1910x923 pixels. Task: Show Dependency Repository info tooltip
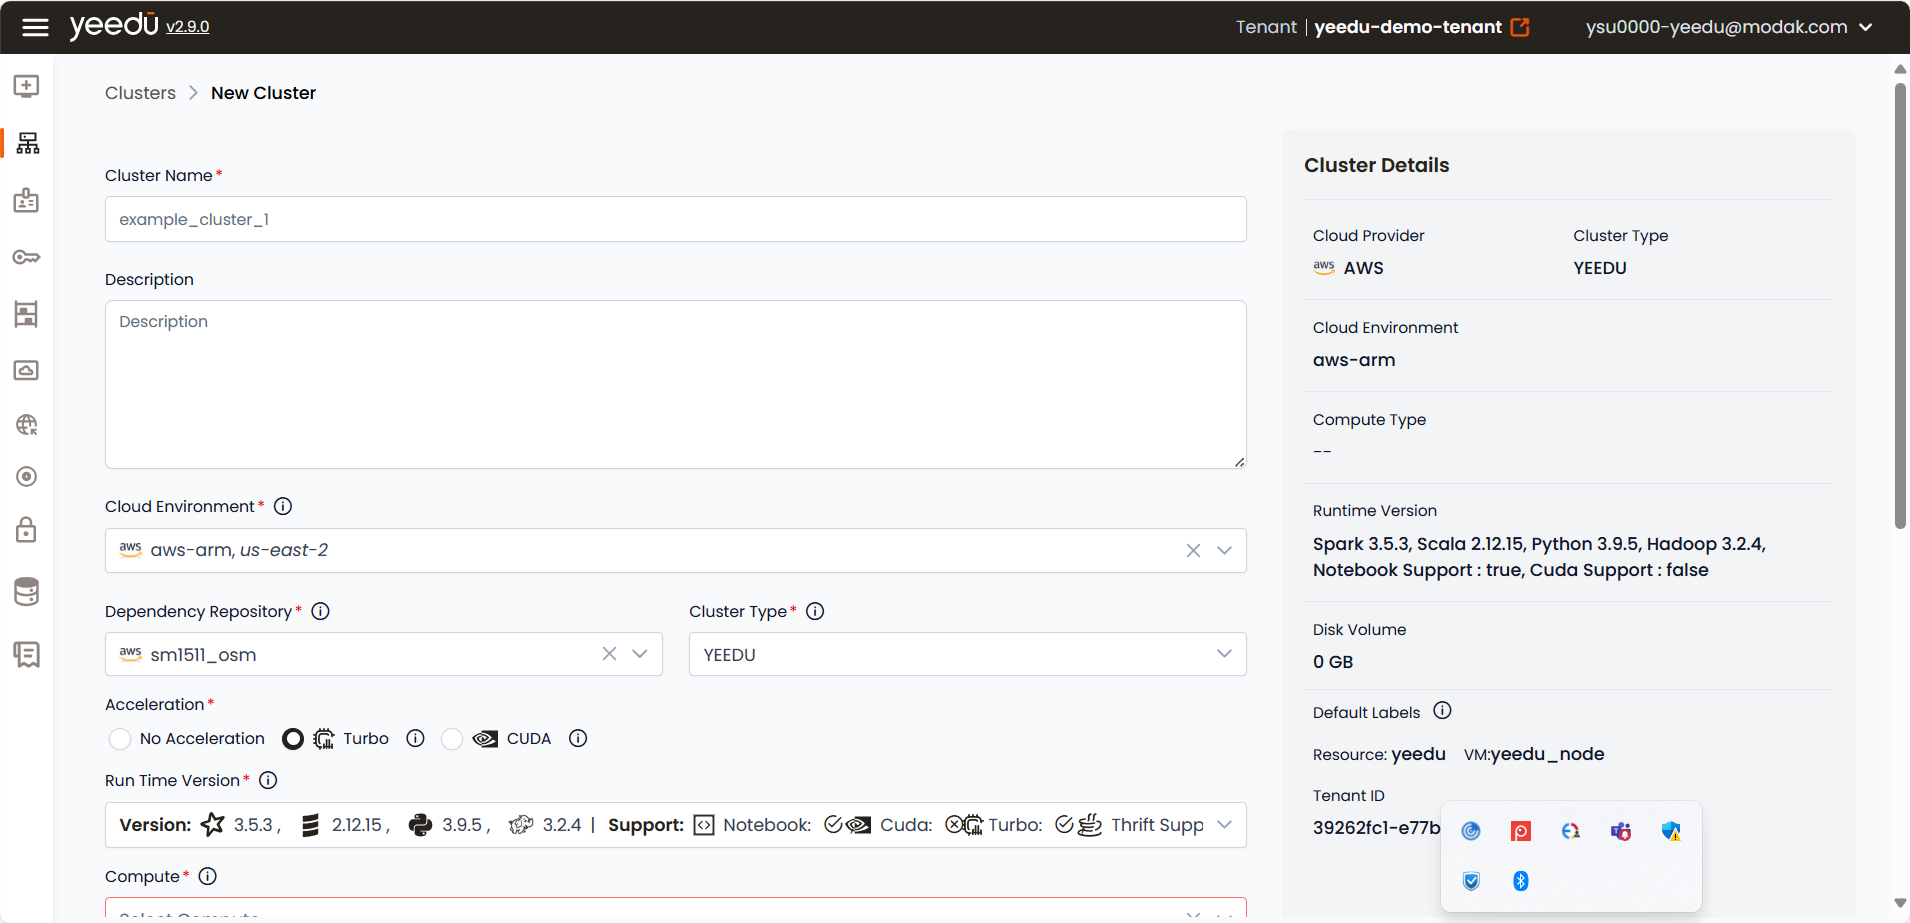click(320, 611)
